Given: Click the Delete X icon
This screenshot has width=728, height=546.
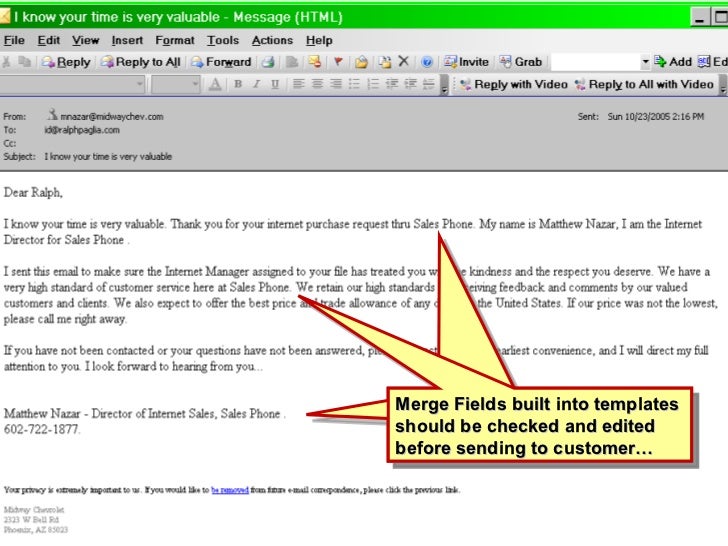Looking at the screenshot, I should coord(403,61).
